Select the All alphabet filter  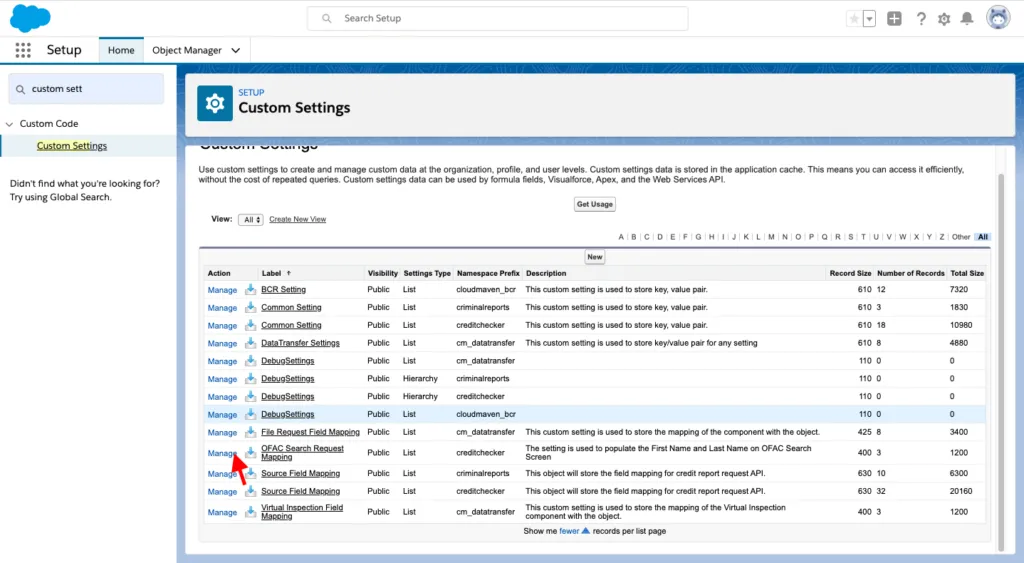(x=983, y=237)
